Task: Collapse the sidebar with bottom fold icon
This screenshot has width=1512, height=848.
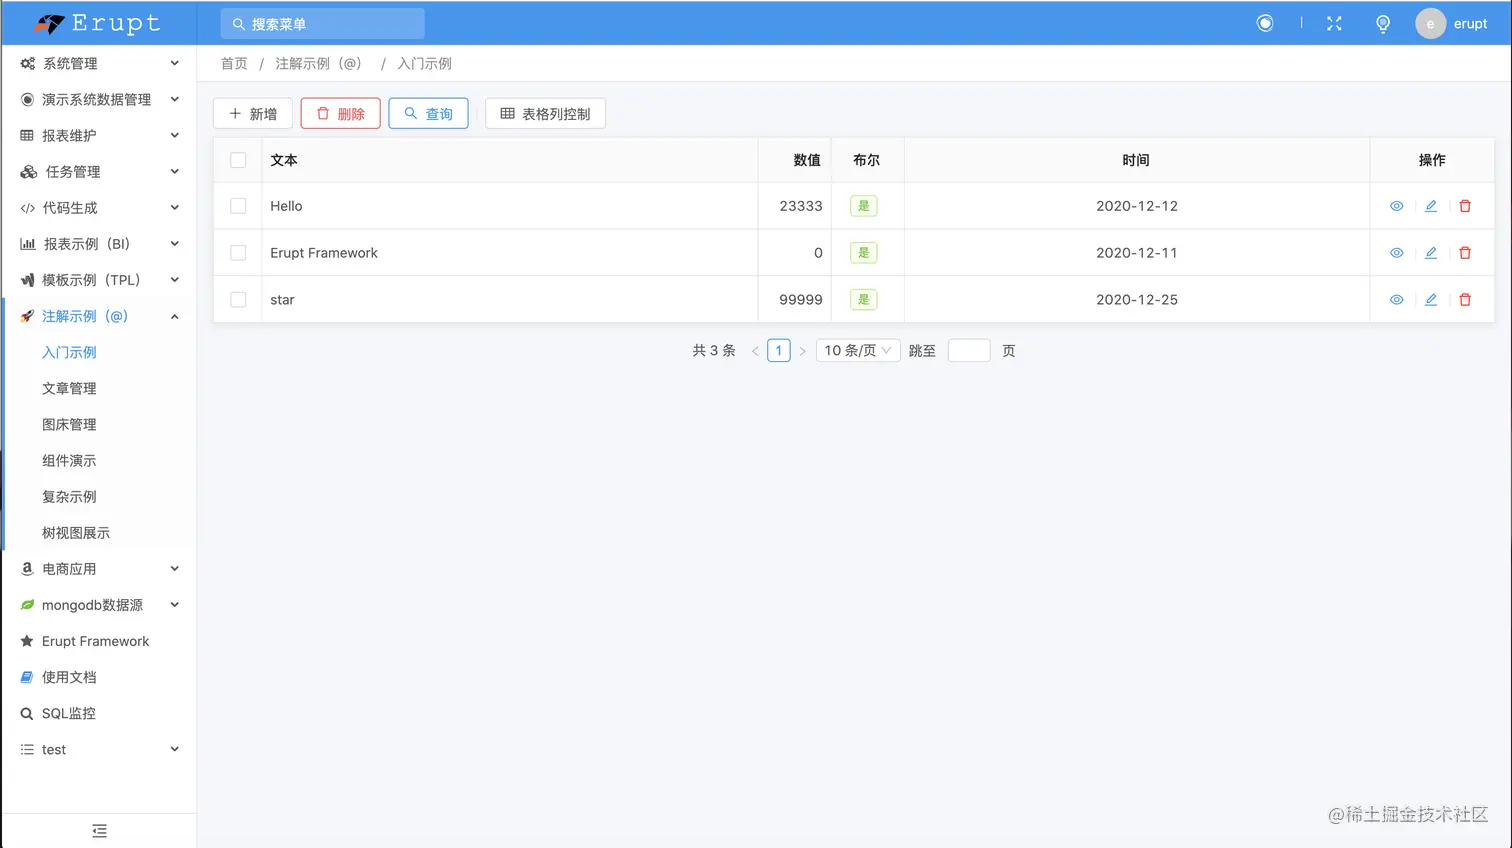Action: click(99, 831)
